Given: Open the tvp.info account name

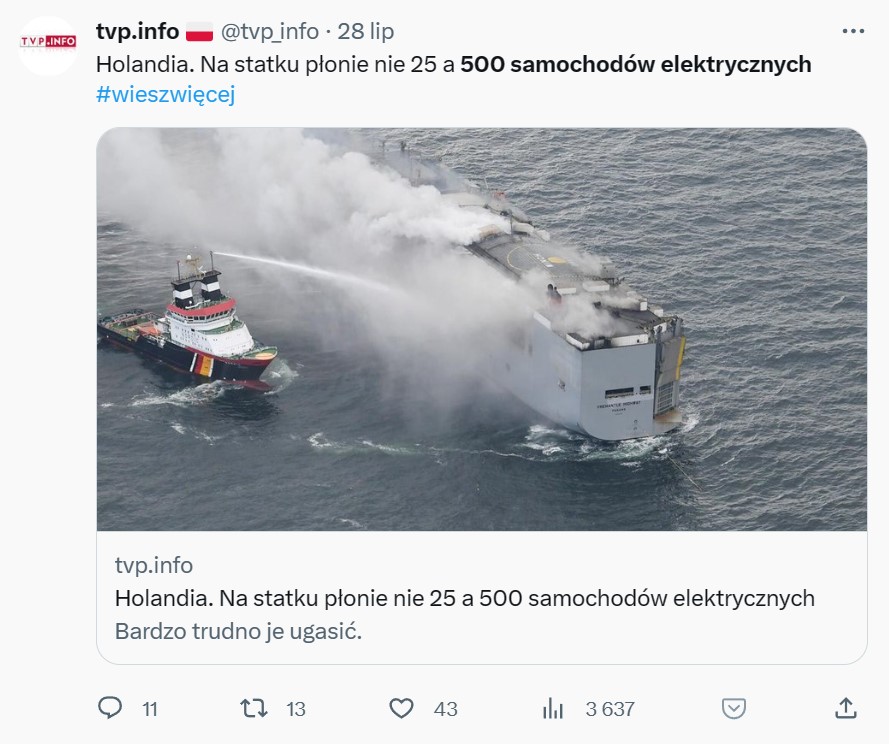Looking at the screenshot, I should click(137, 31).
